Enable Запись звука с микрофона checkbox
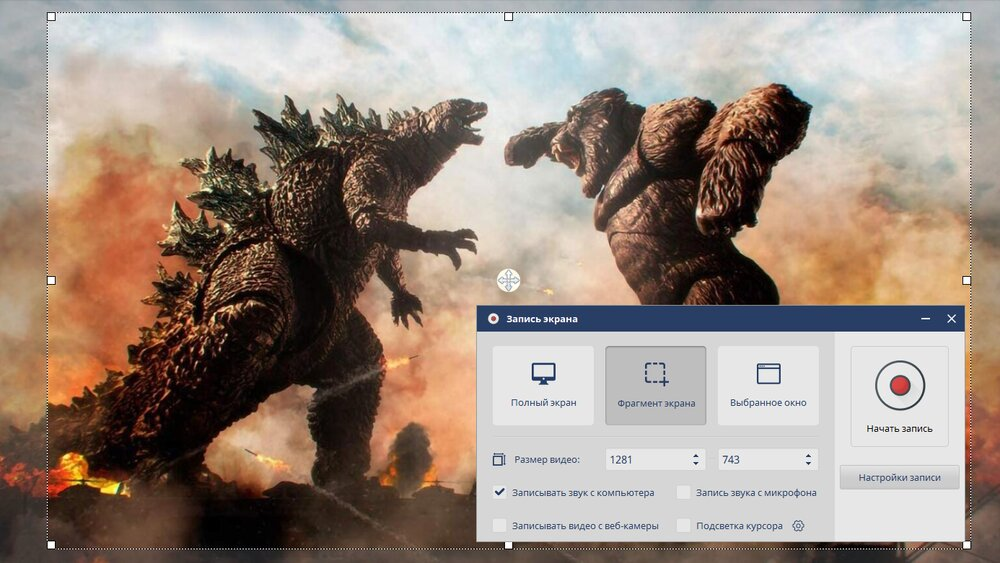This screenshot has width=1000, height=563. (683, 492)
